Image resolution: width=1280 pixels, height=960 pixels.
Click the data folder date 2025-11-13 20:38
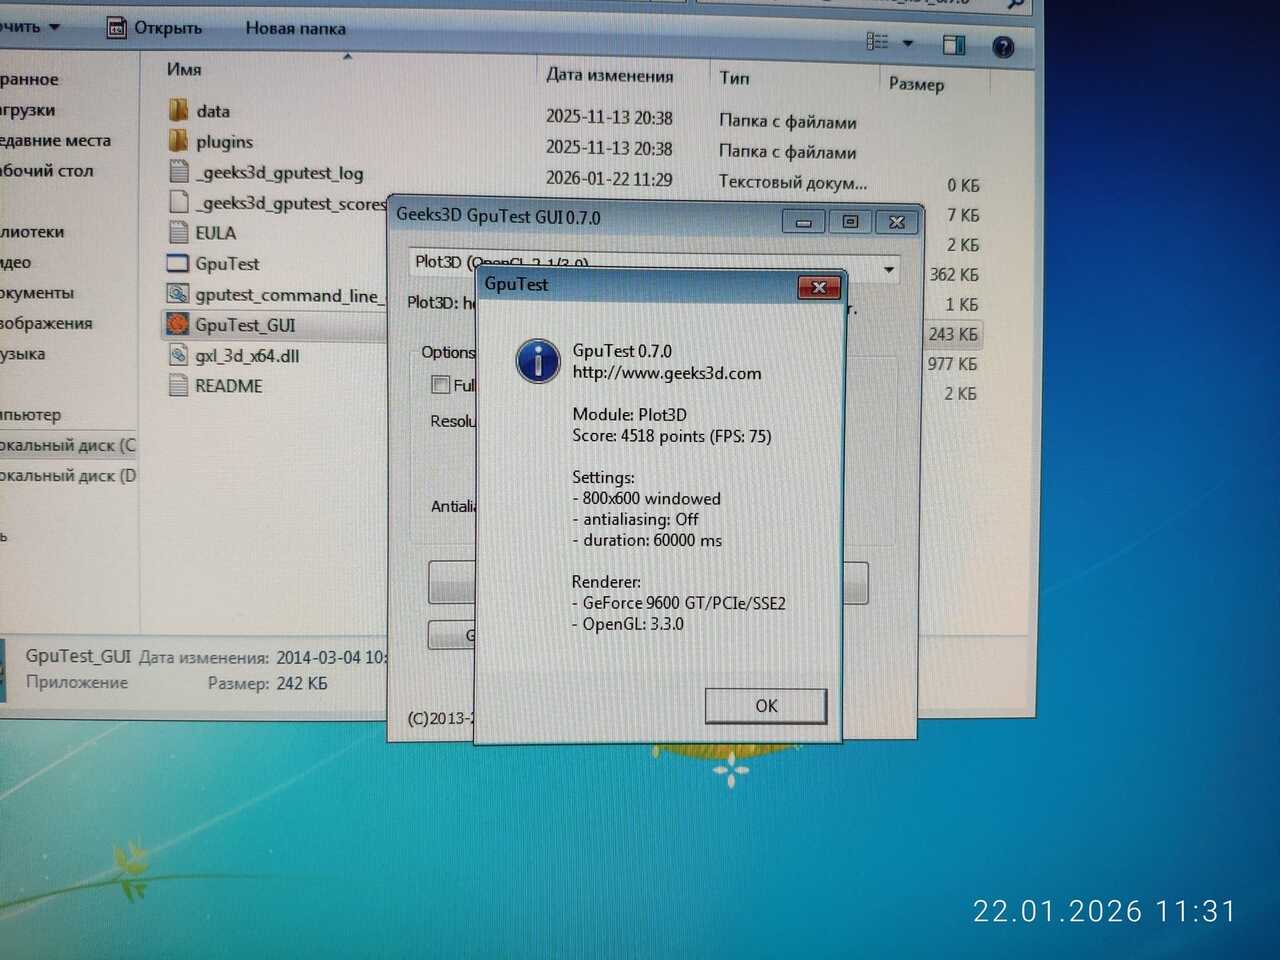[x=609, y=117]
